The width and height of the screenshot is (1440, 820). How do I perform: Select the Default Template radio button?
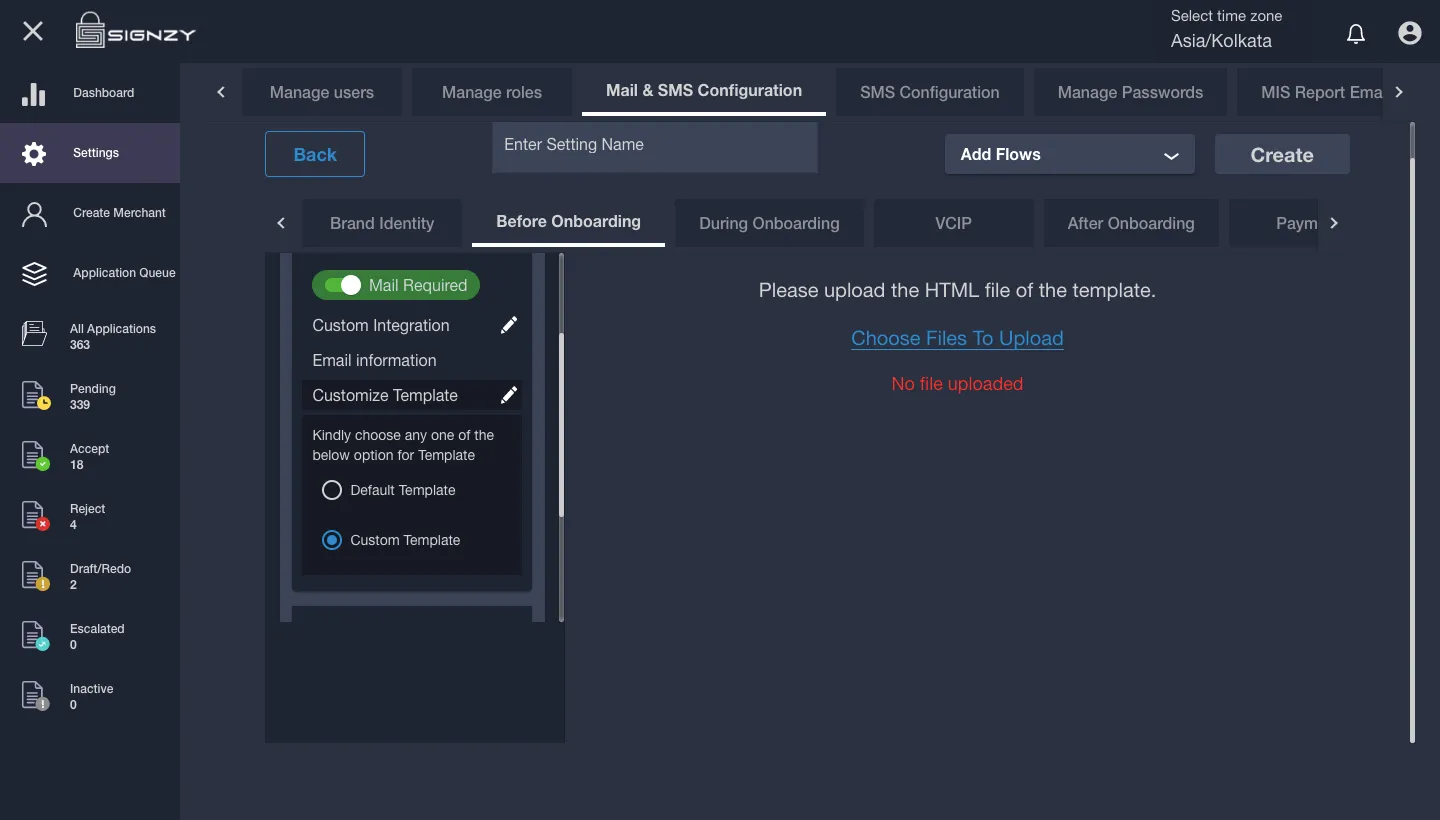pos(332,490)
